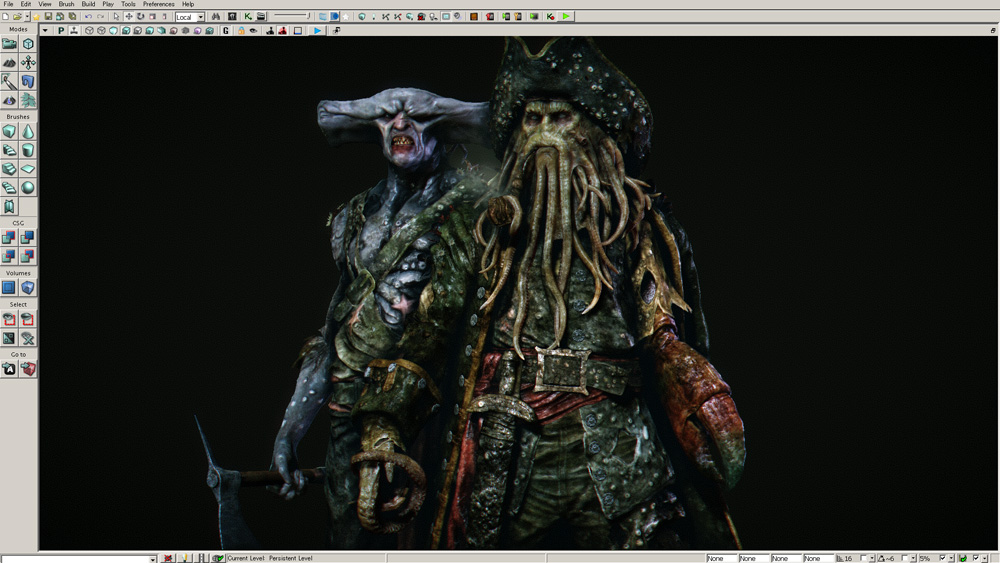Open the File menu

[8, 4]
